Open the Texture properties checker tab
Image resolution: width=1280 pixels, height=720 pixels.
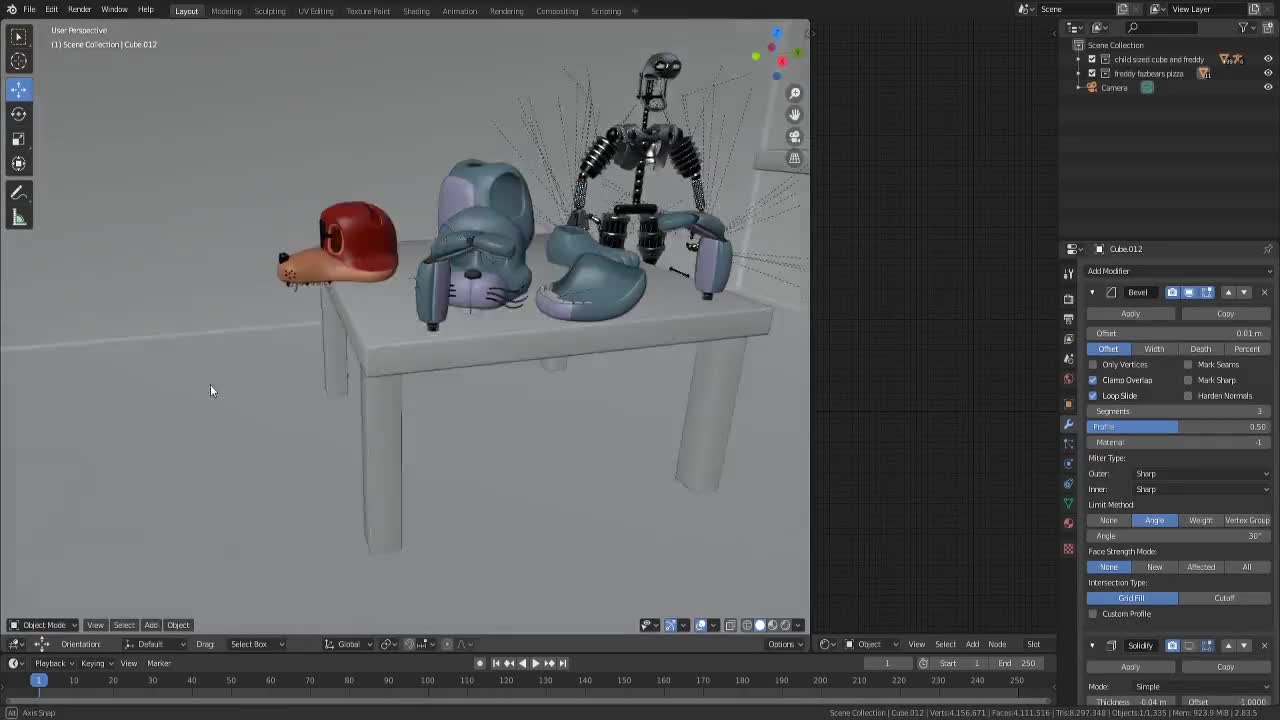click(1068, 548)
